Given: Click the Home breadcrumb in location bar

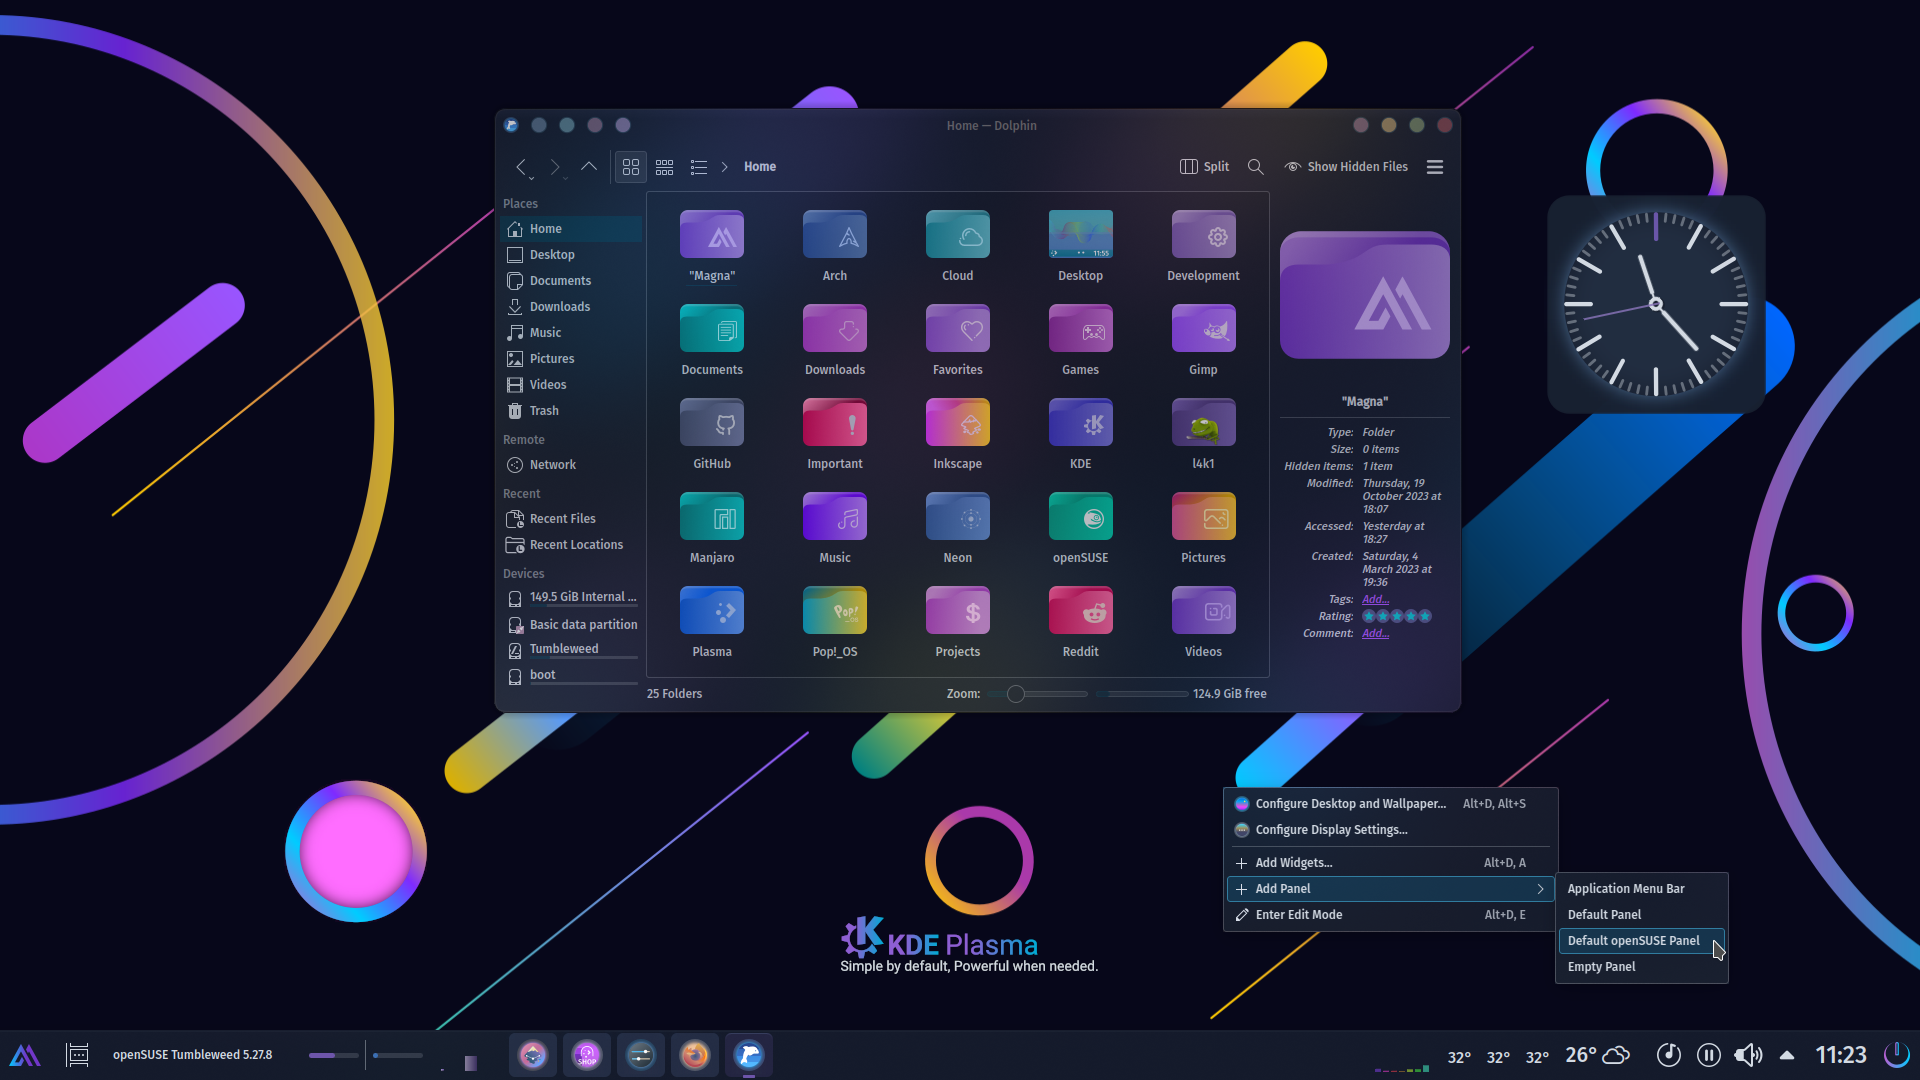Looking at the screenshot, I should tap(760, 167).
